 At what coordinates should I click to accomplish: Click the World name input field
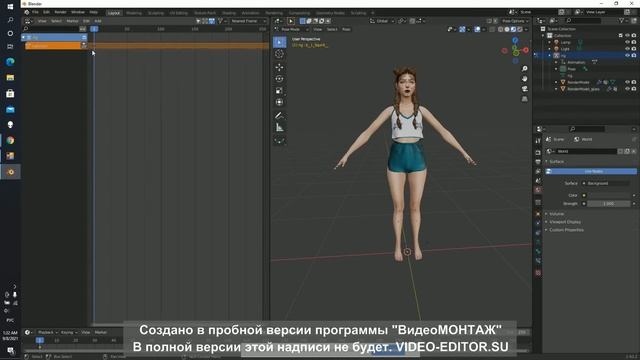click(587, 151)
